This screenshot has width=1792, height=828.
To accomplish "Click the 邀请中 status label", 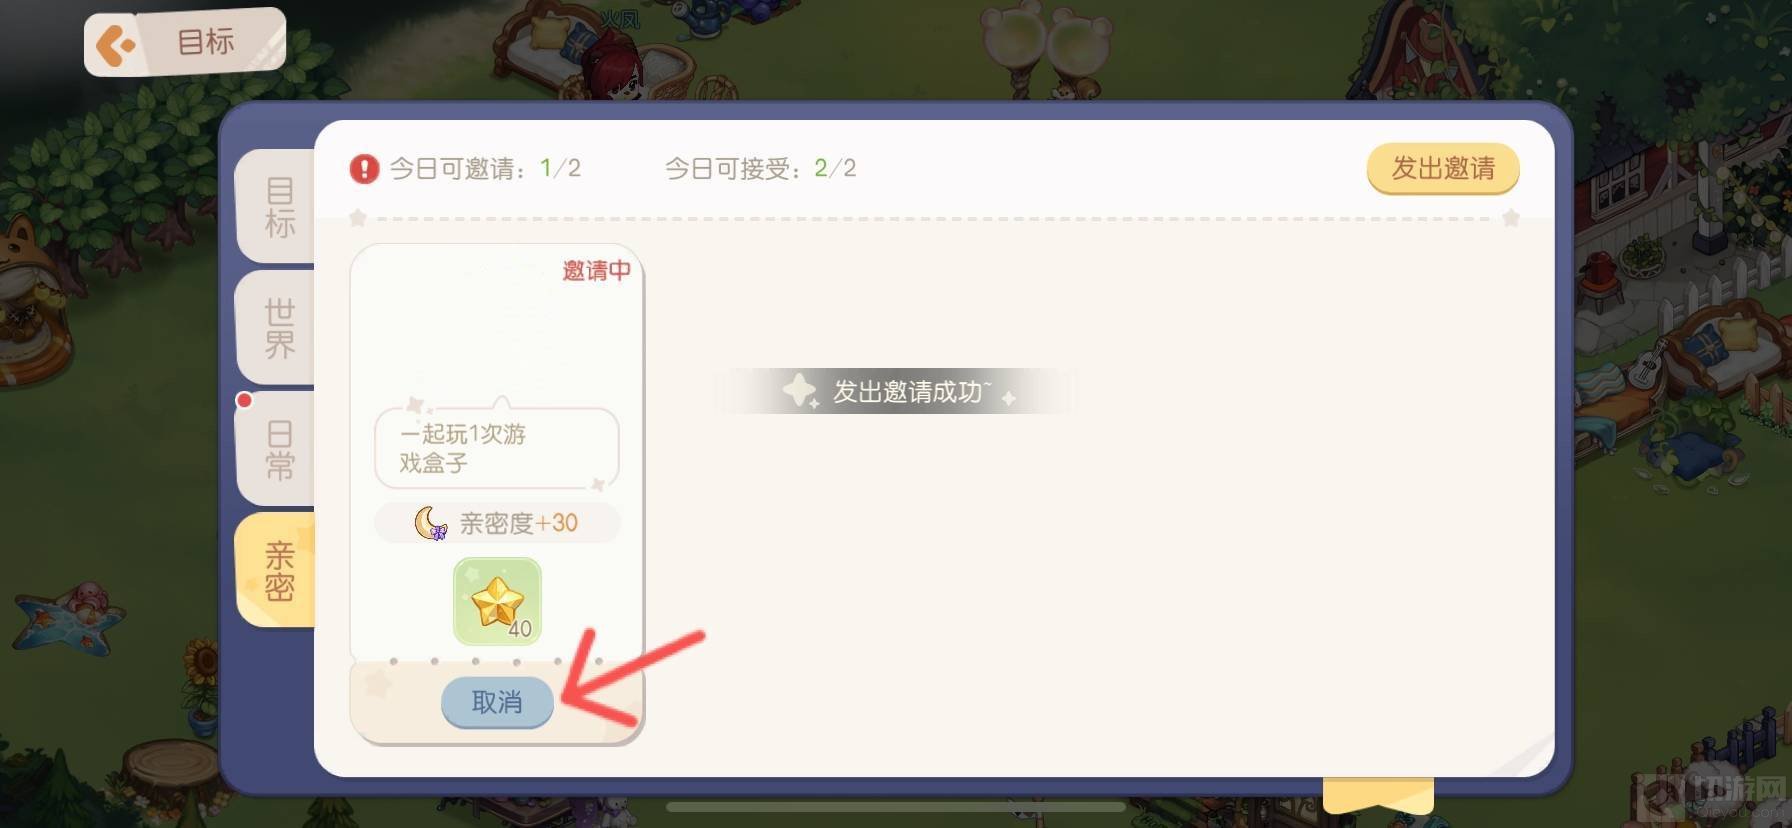I will click(x=596, y=270).
